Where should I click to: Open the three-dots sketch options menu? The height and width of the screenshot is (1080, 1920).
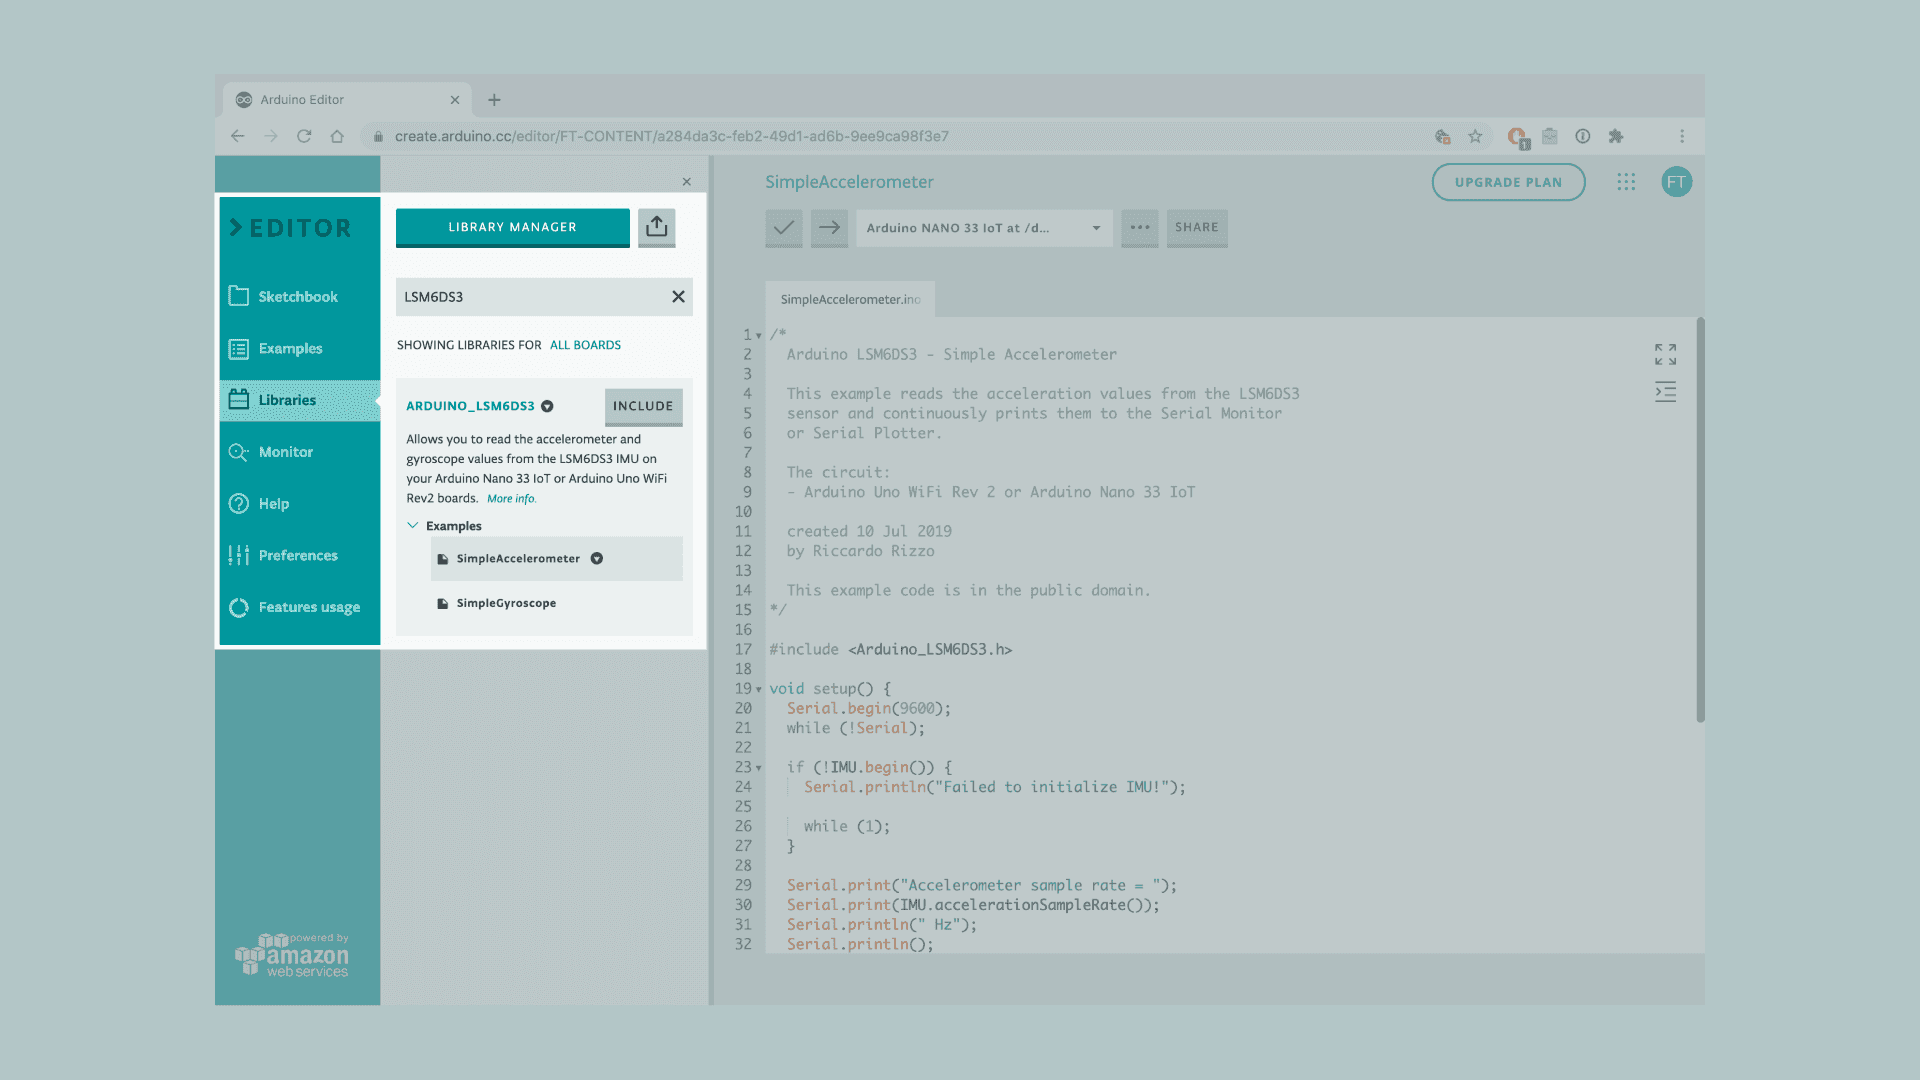tap(1139, 228)
